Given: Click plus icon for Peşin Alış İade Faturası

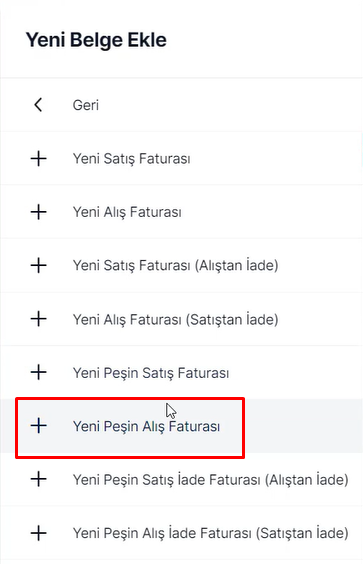Looking at the screenshot, I should 38,533.
